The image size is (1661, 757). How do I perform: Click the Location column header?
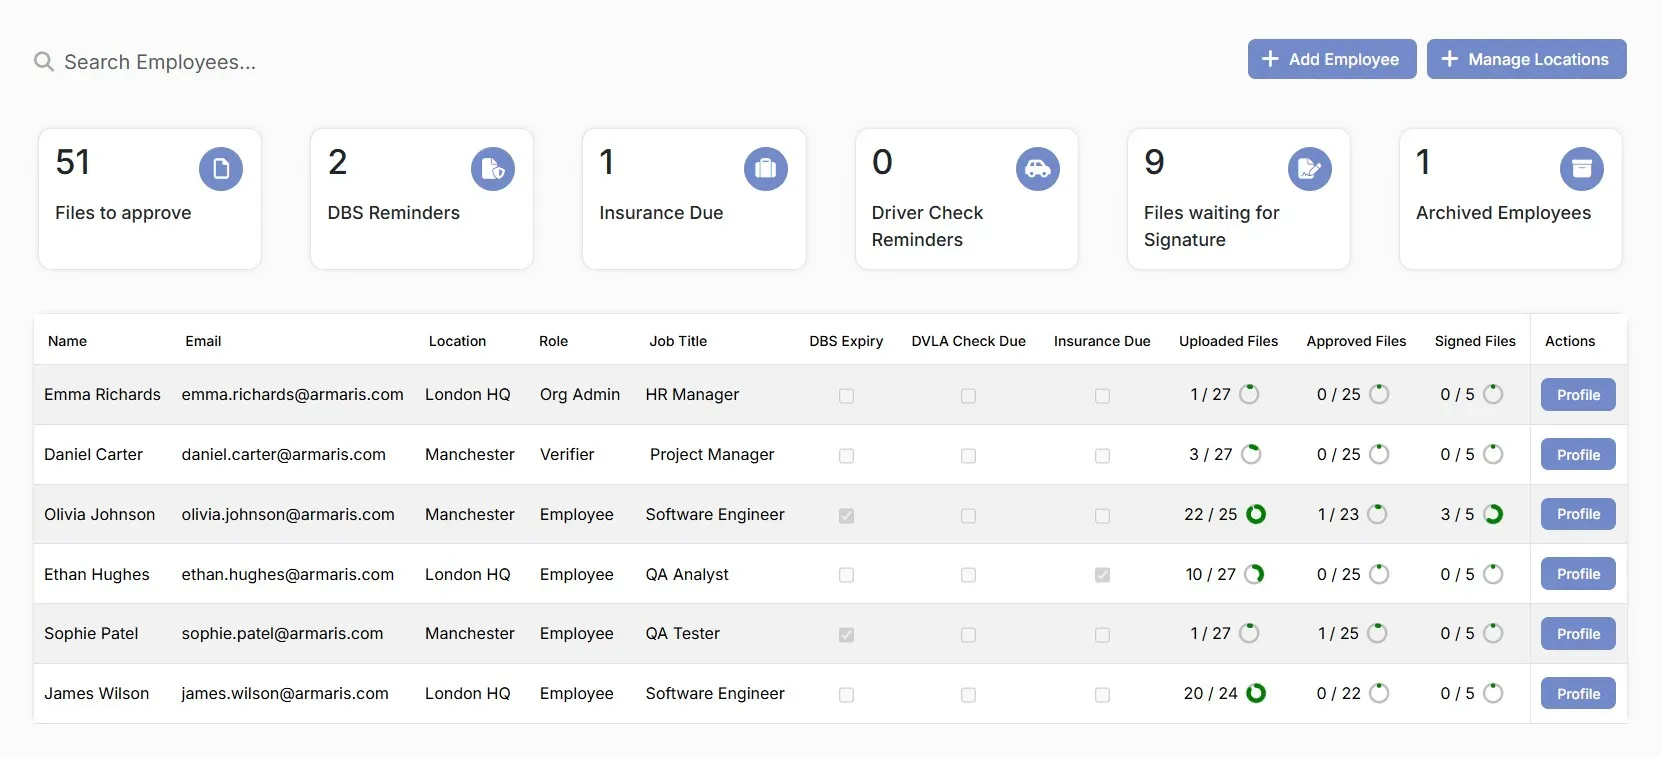(x=457, y=341)
